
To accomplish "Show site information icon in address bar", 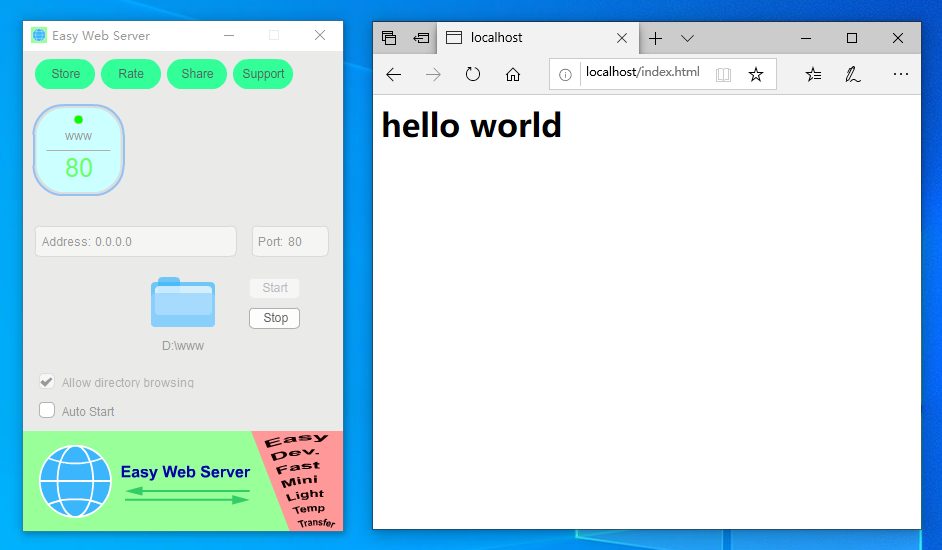I will [565, 75].
